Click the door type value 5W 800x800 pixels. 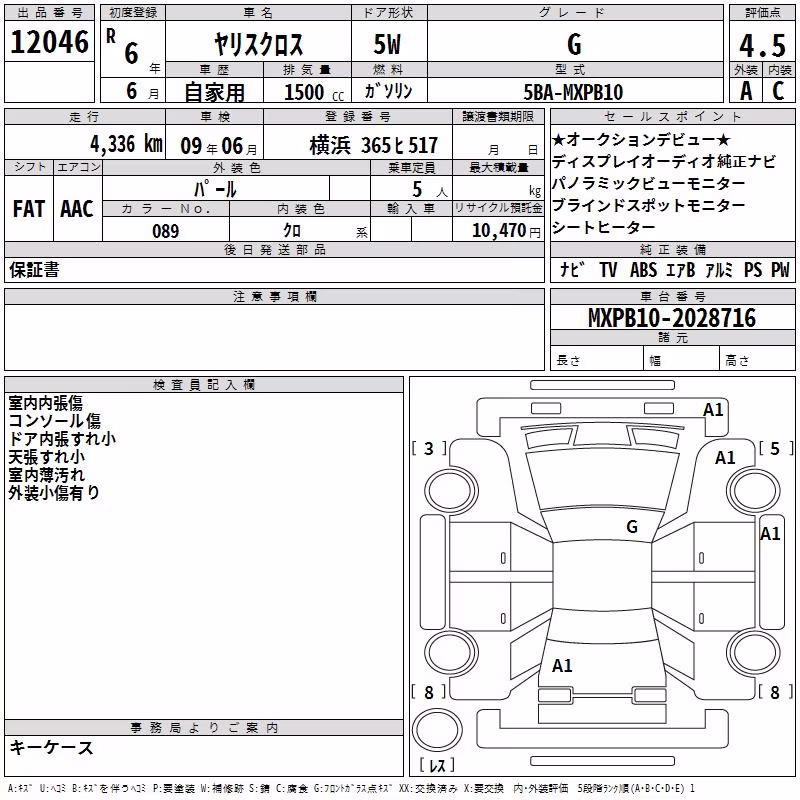coord(388,44)
